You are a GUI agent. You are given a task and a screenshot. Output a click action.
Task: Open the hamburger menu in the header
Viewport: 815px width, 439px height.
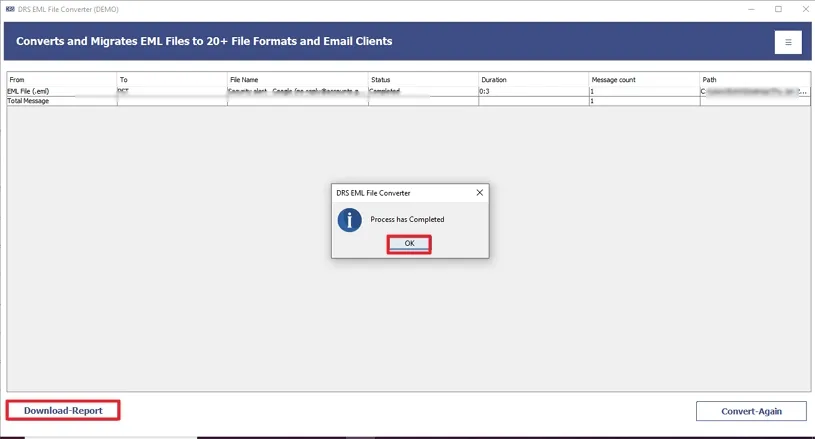[x=788, y=42]
